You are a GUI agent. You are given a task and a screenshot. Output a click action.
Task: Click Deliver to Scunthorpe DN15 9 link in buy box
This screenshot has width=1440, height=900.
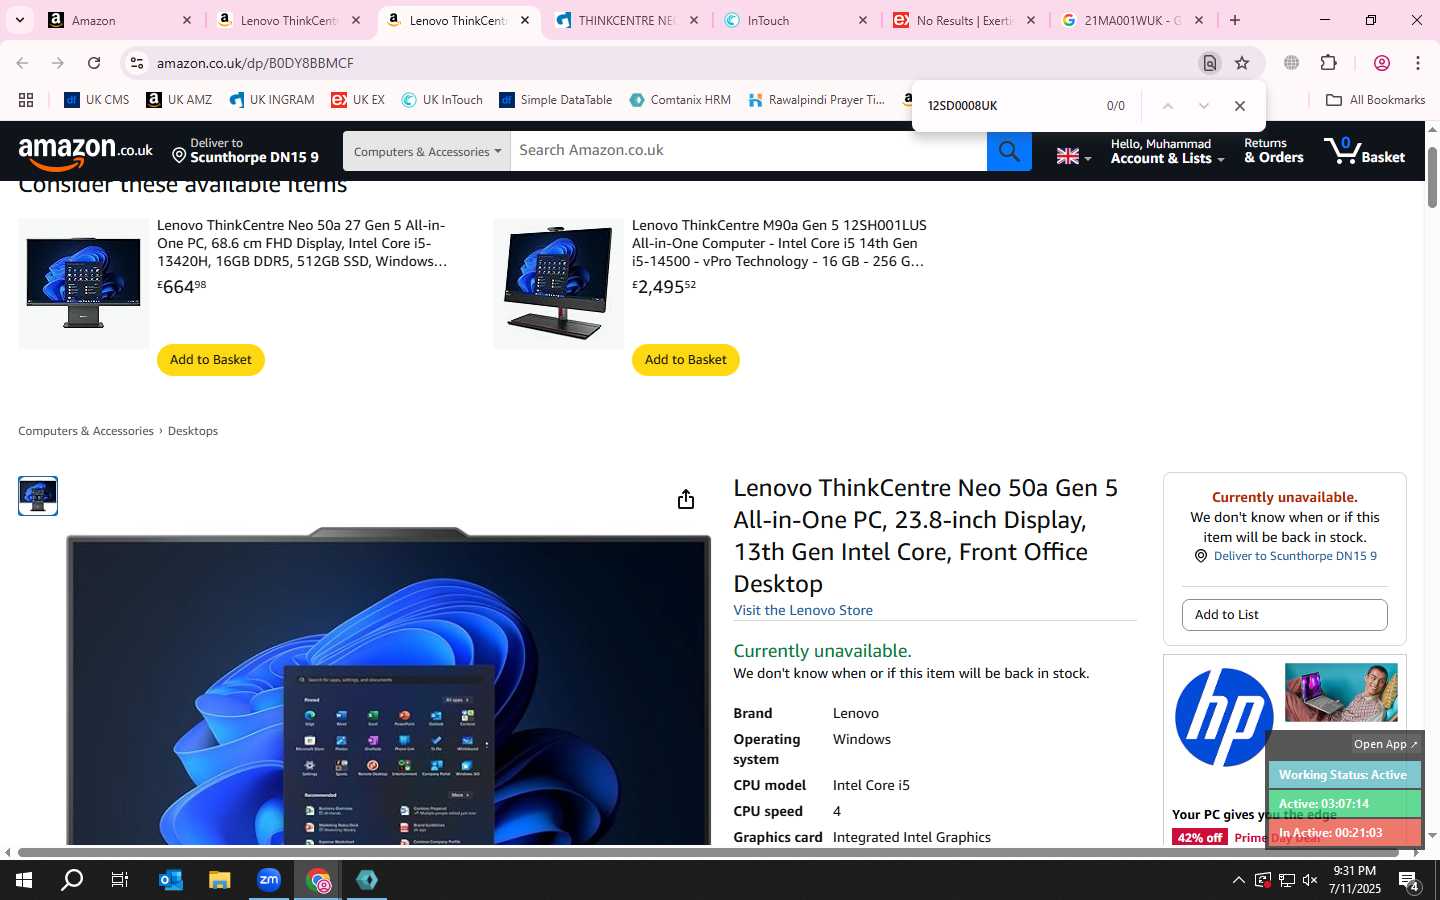pos(1295,556)
